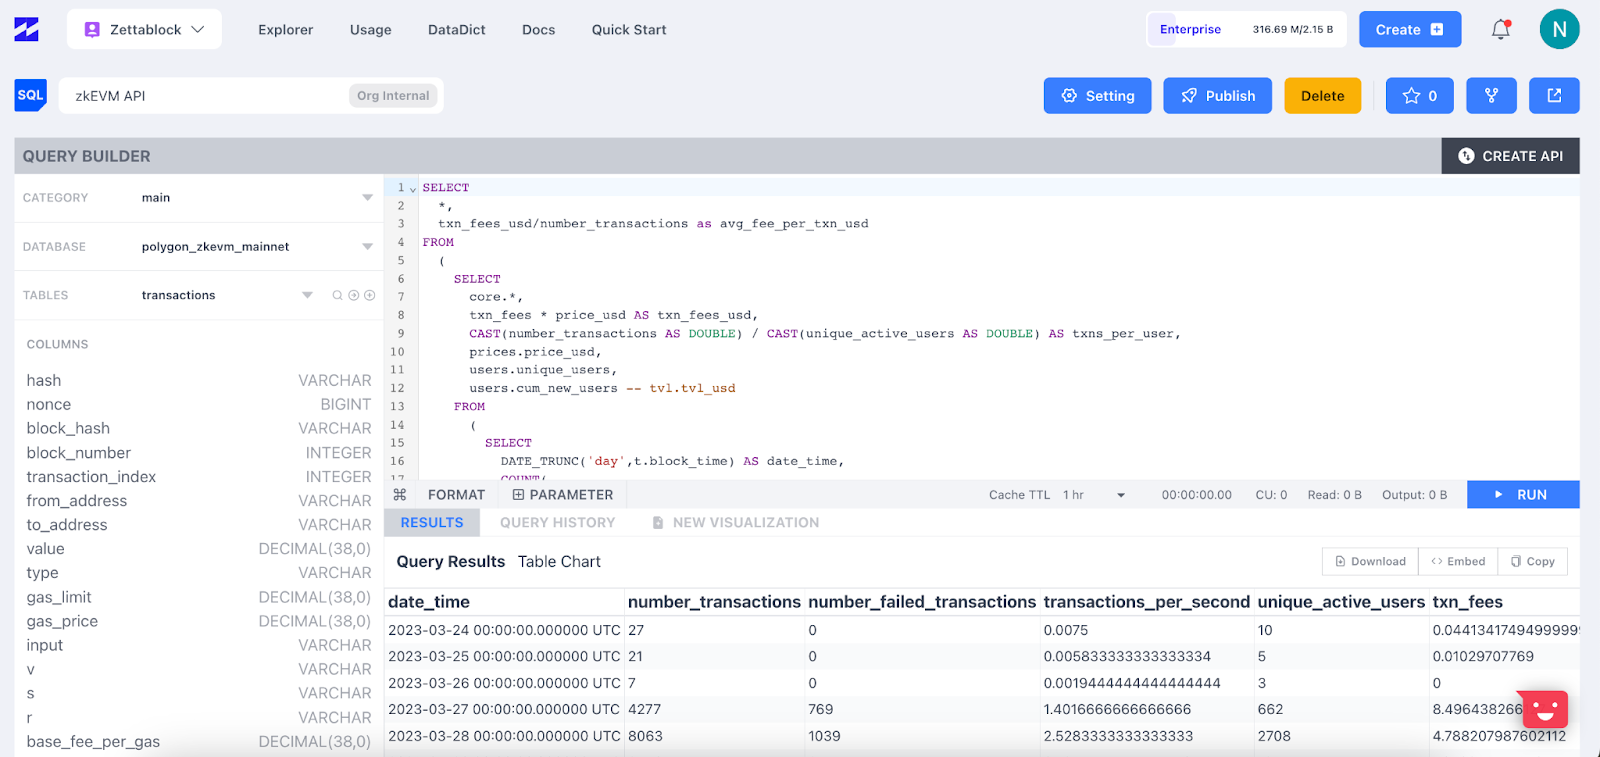Star the query
Screen dimensions: 1600x757
coord(1419,96)
